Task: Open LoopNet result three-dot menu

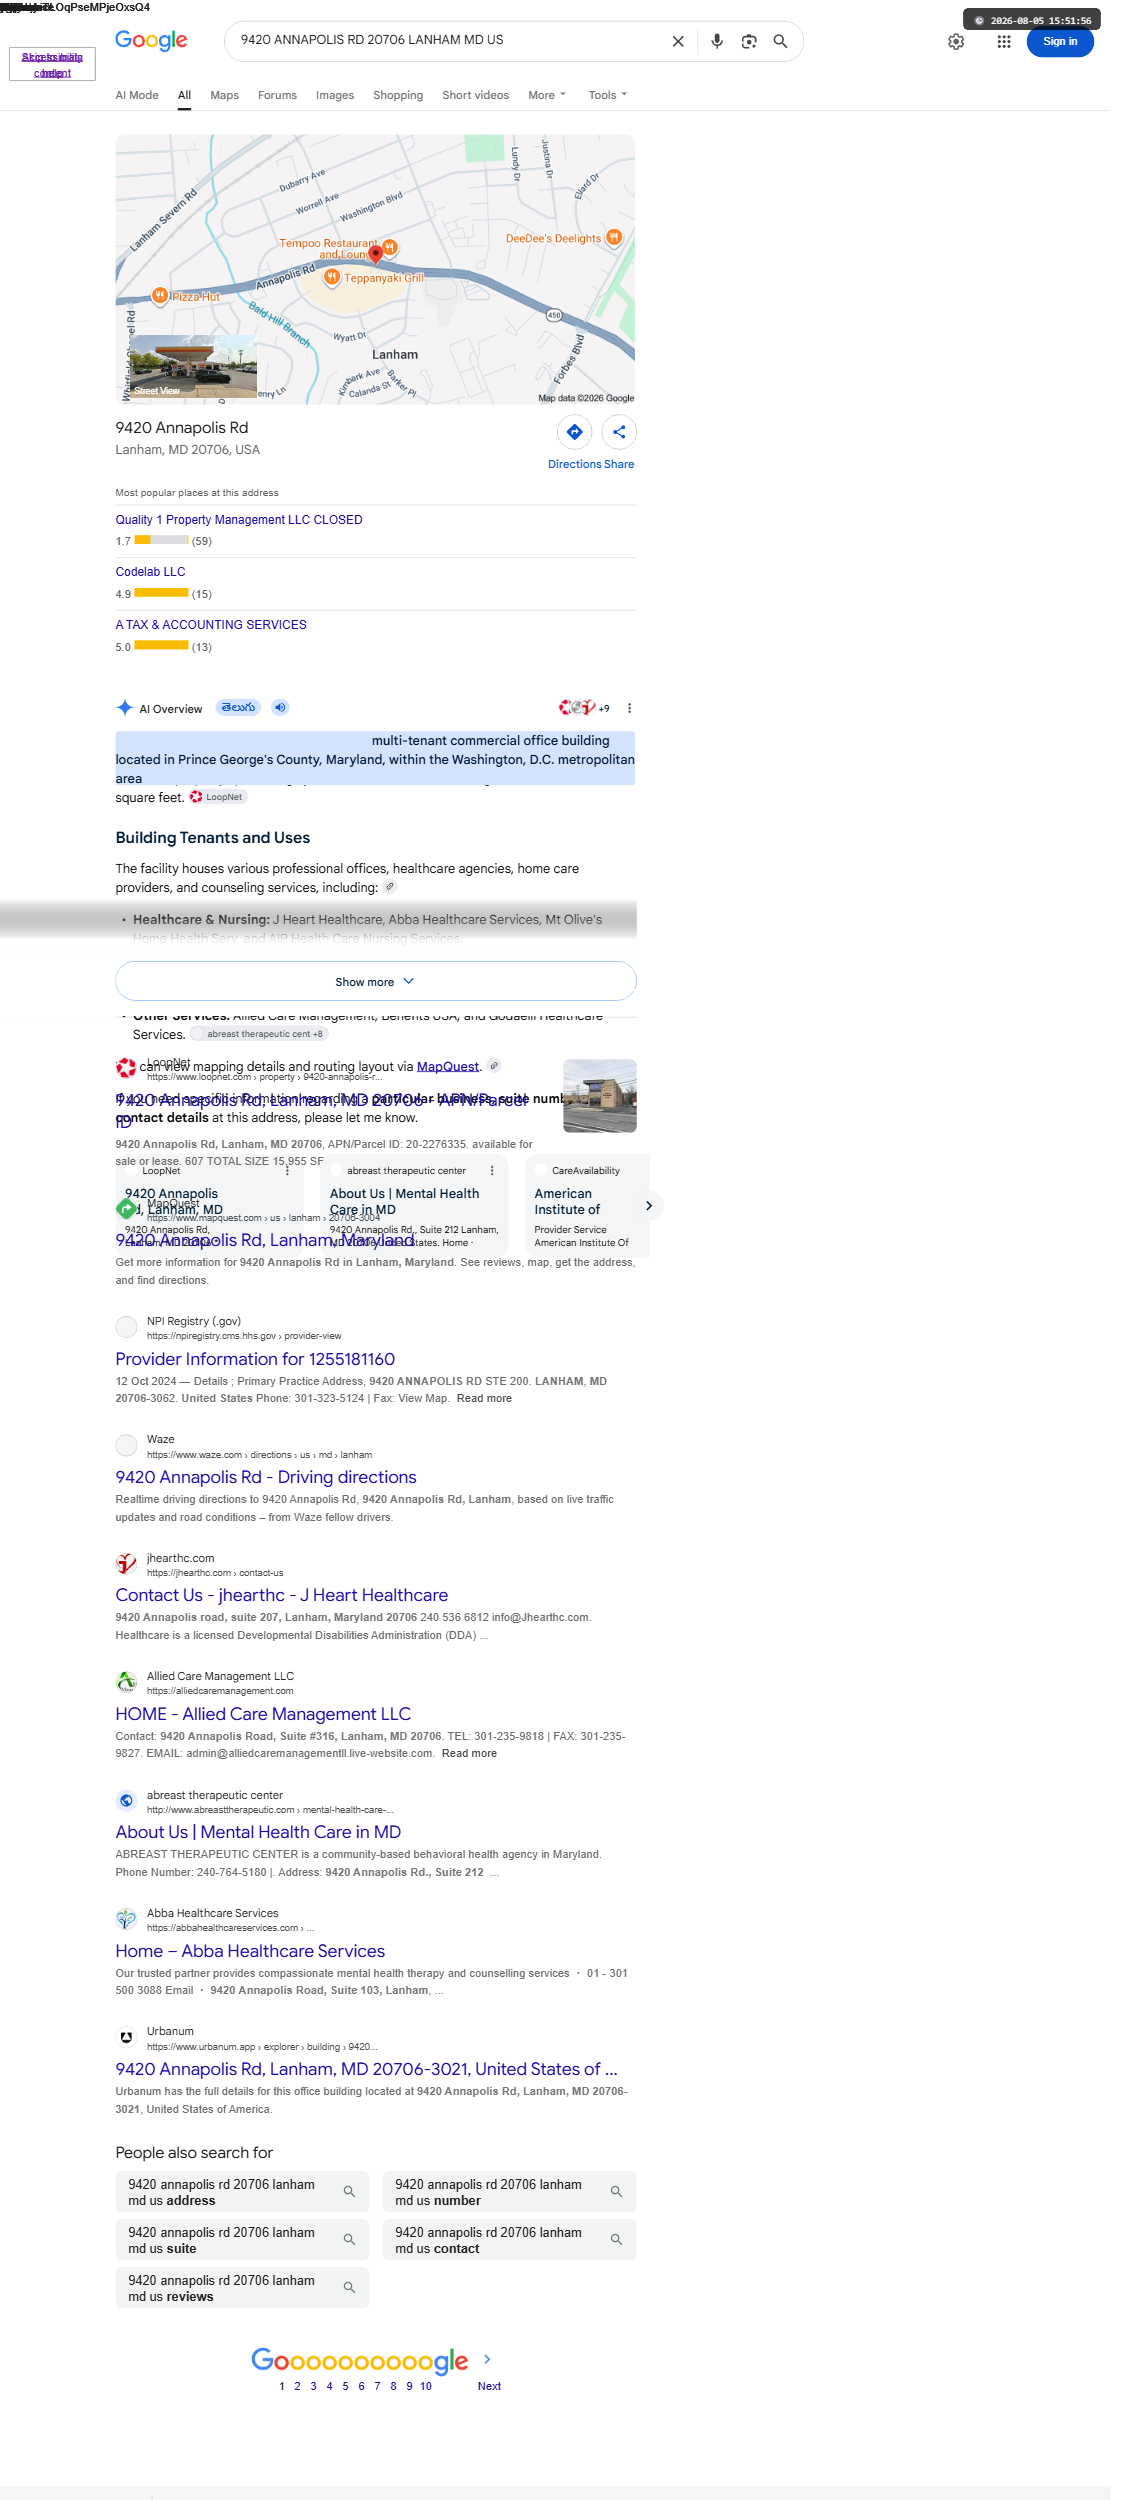Action: [287, 1170]
